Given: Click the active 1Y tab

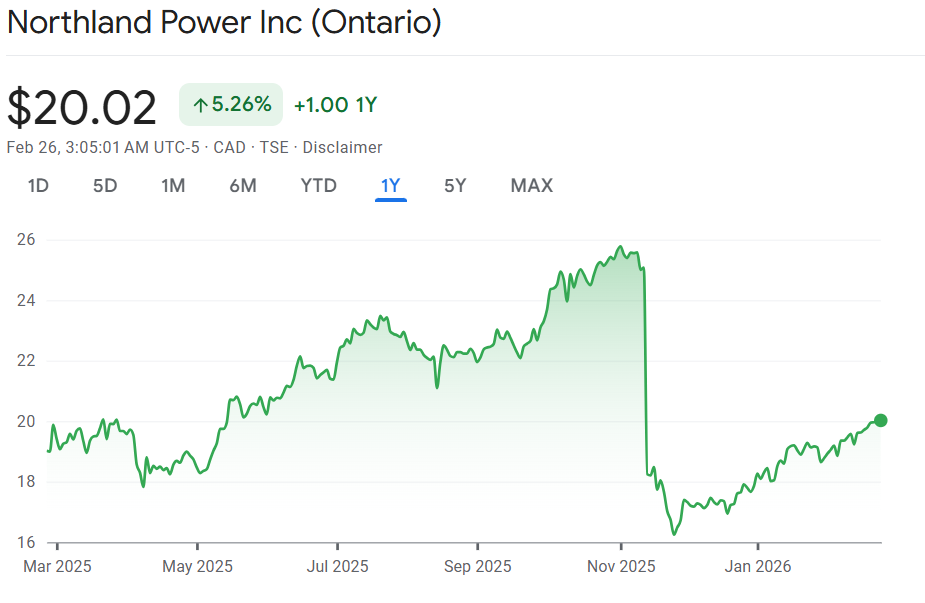Looking at the screenshot, I should coord(390,185).
